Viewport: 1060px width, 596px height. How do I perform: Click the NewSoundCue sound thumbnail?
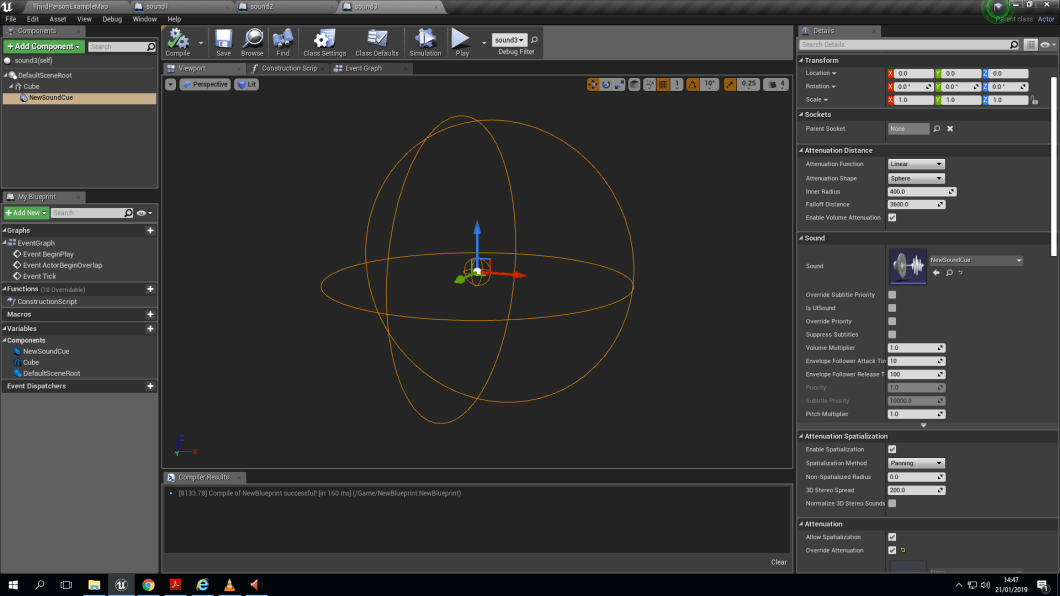pyautogui.click(x=908, y=266)
